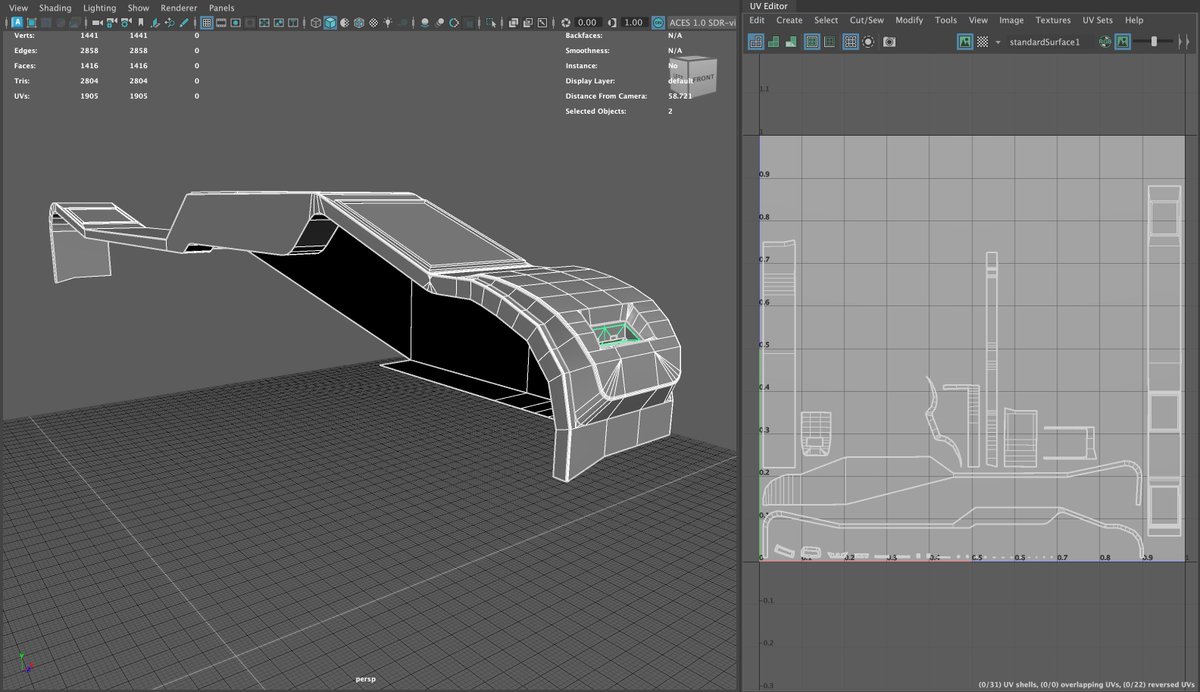Adjust the dim image slider
This screenshot has height=692, width=1200.
pyautogui.click(x=1154, y=42)
